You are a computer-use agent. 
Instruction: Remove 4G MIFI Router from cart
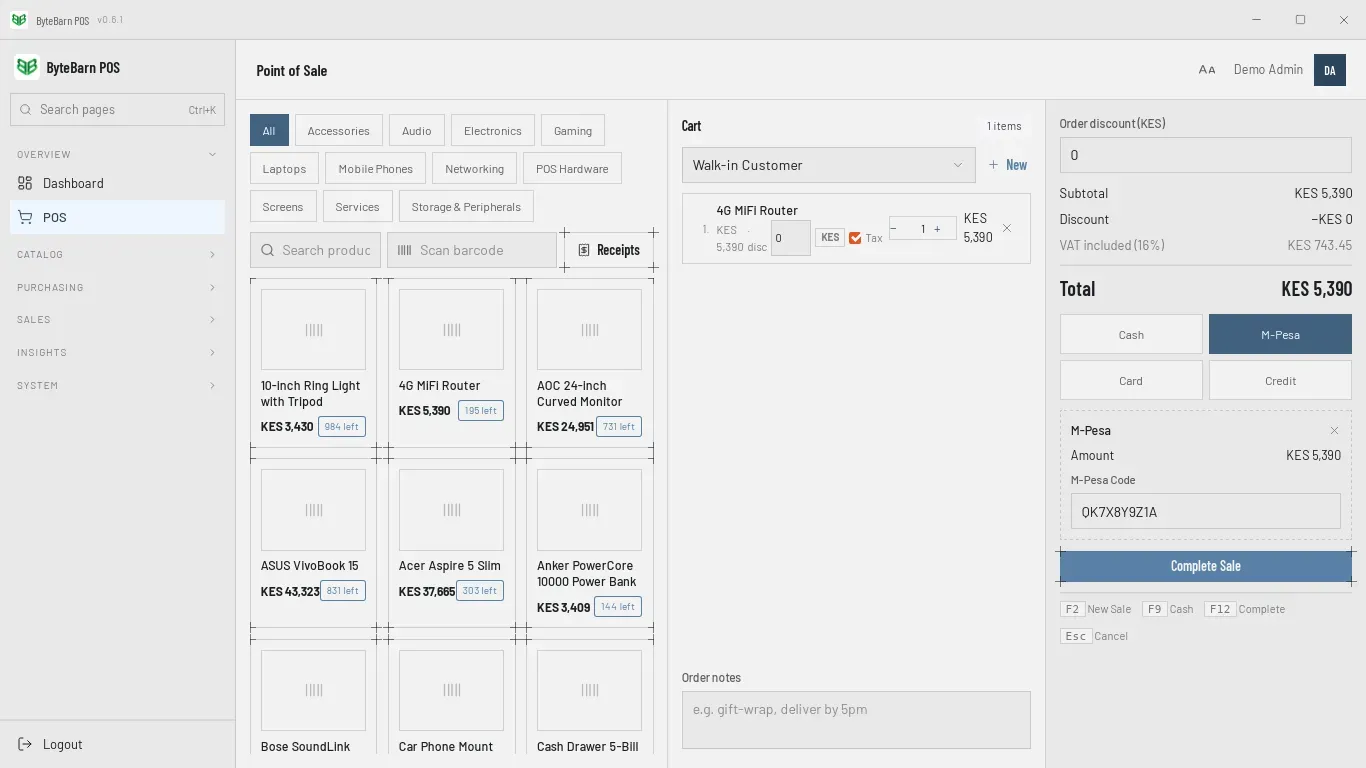tap(1007, 228)
